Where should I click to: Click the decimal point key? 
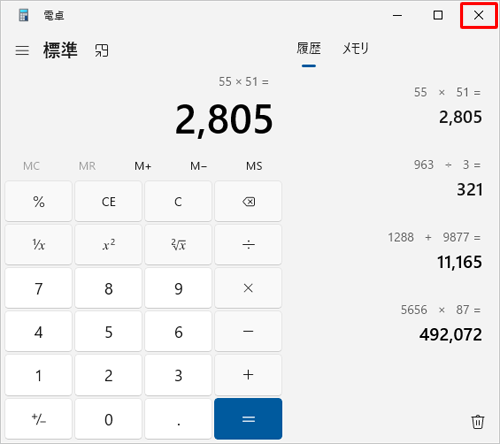coord(178,419)
